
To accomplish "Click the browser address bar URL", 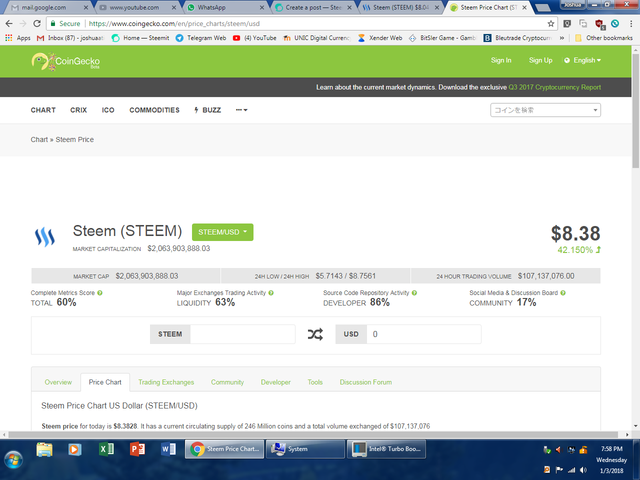I will [174, 24].
